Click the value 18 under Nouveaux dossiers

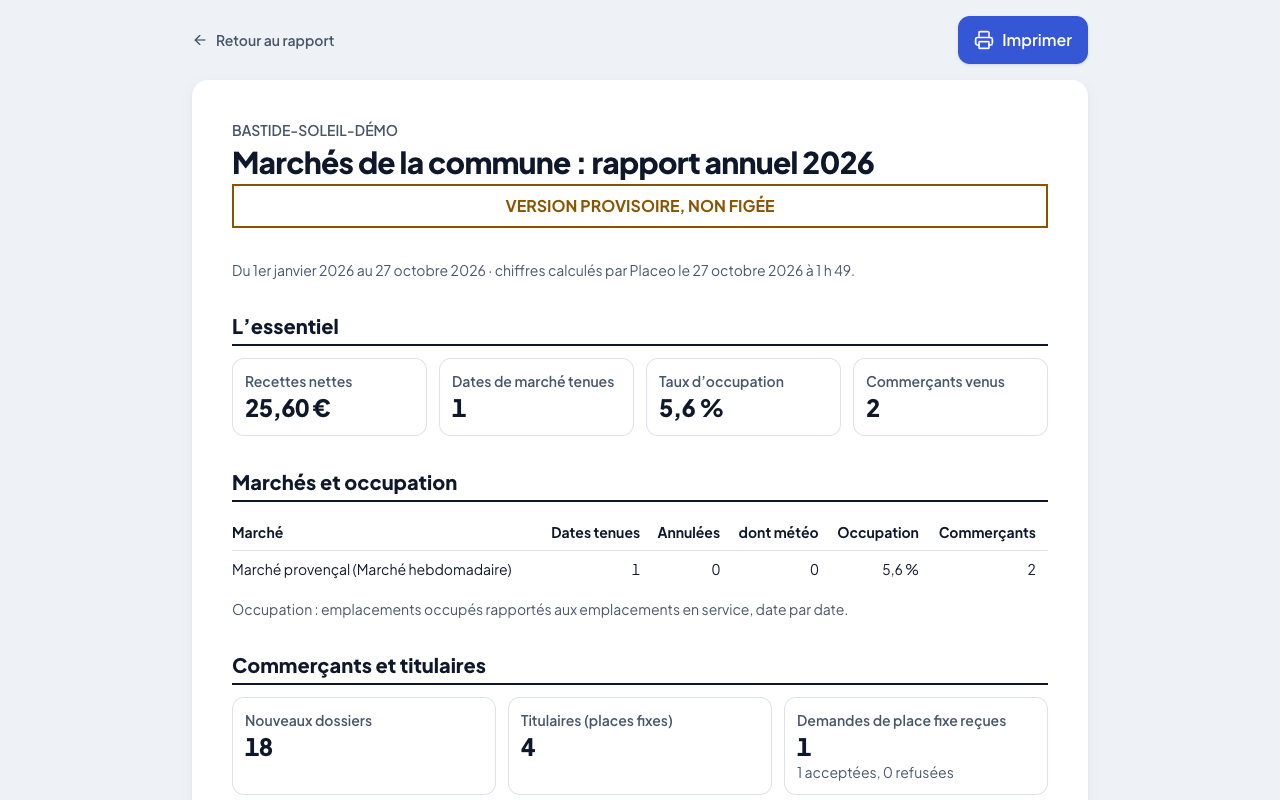[259, 747]
